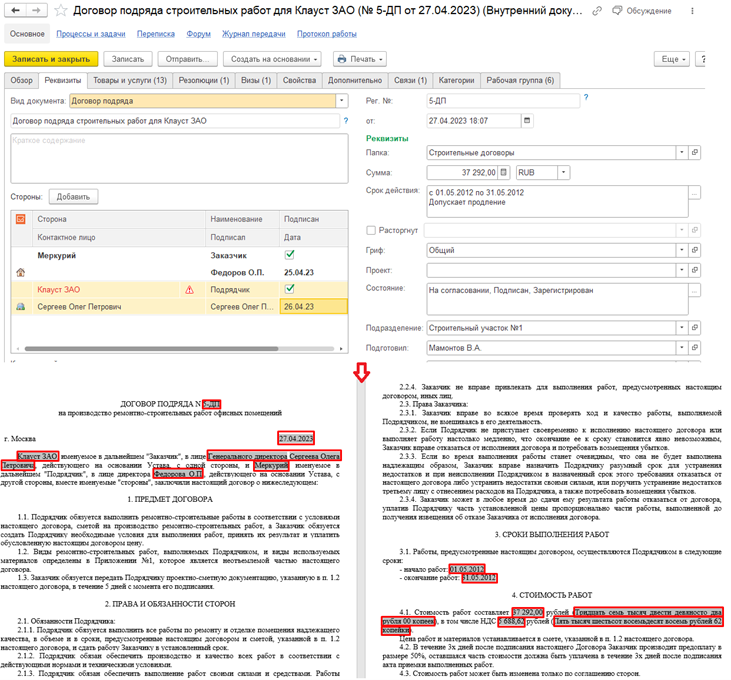Switch to Товары и услуги (13) tab
Image resolution: width=731 pixels, height=680 pixels.
(x=130, y=80)
